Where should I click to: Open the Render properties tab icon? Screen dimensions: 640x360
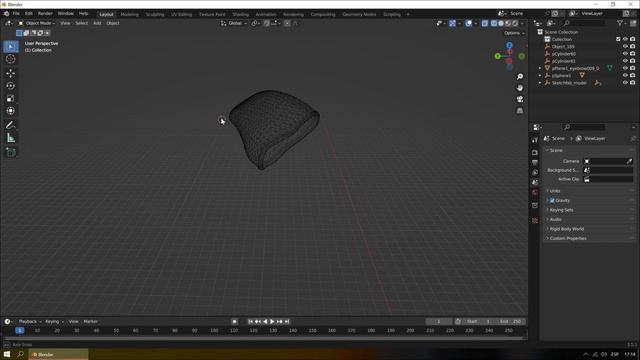[x=535, y=152]
